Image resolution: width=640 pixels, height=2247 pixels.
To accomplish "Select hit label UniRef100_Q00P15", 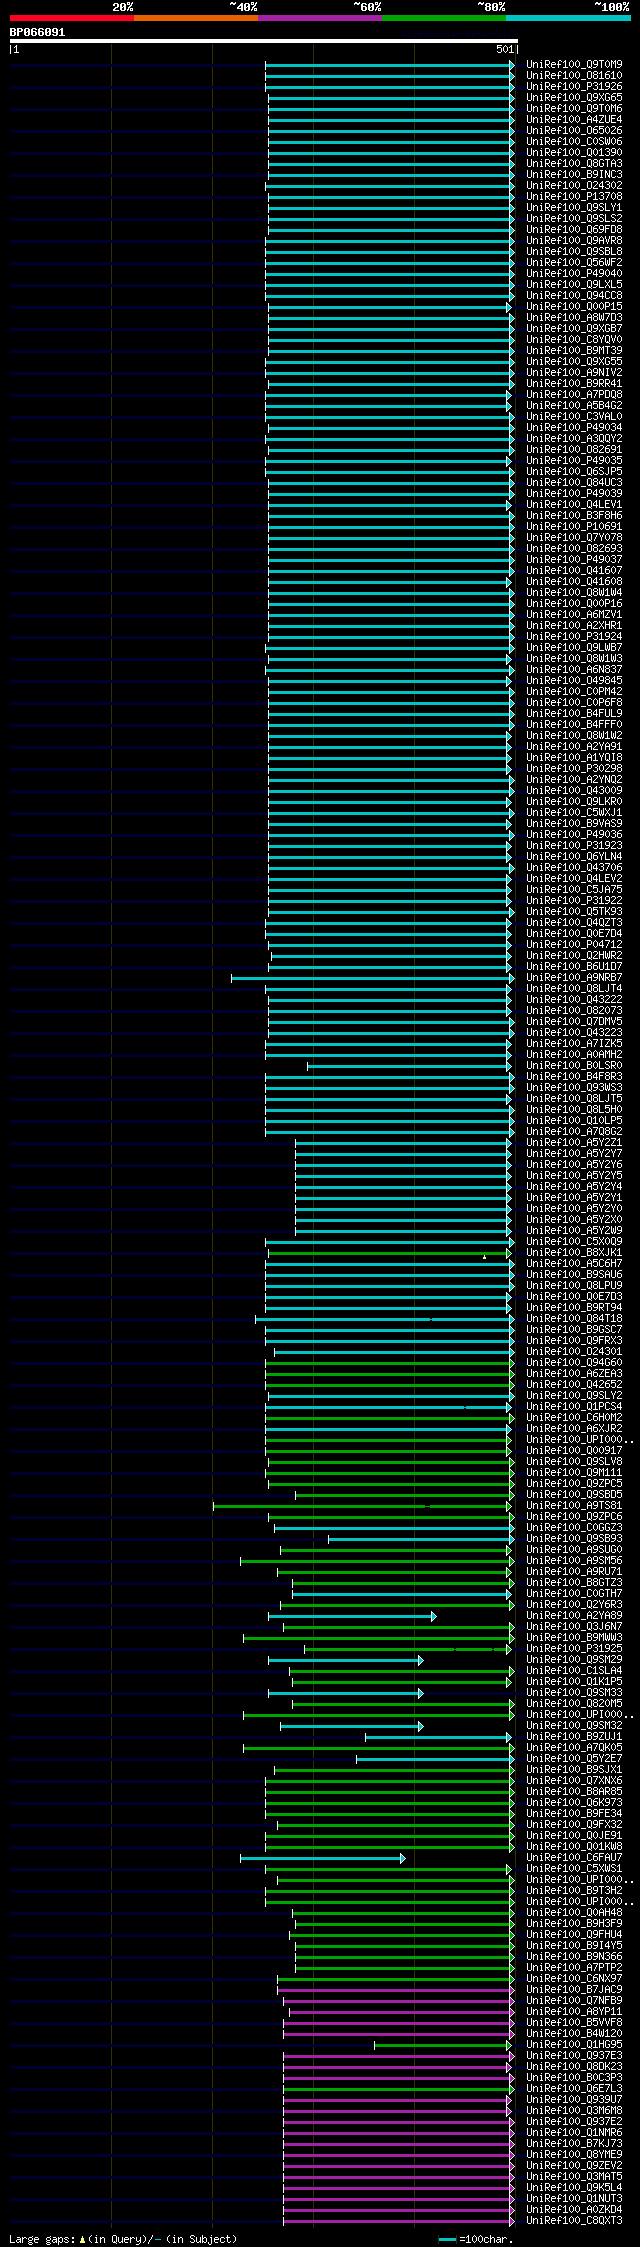I will pos(574,306).
